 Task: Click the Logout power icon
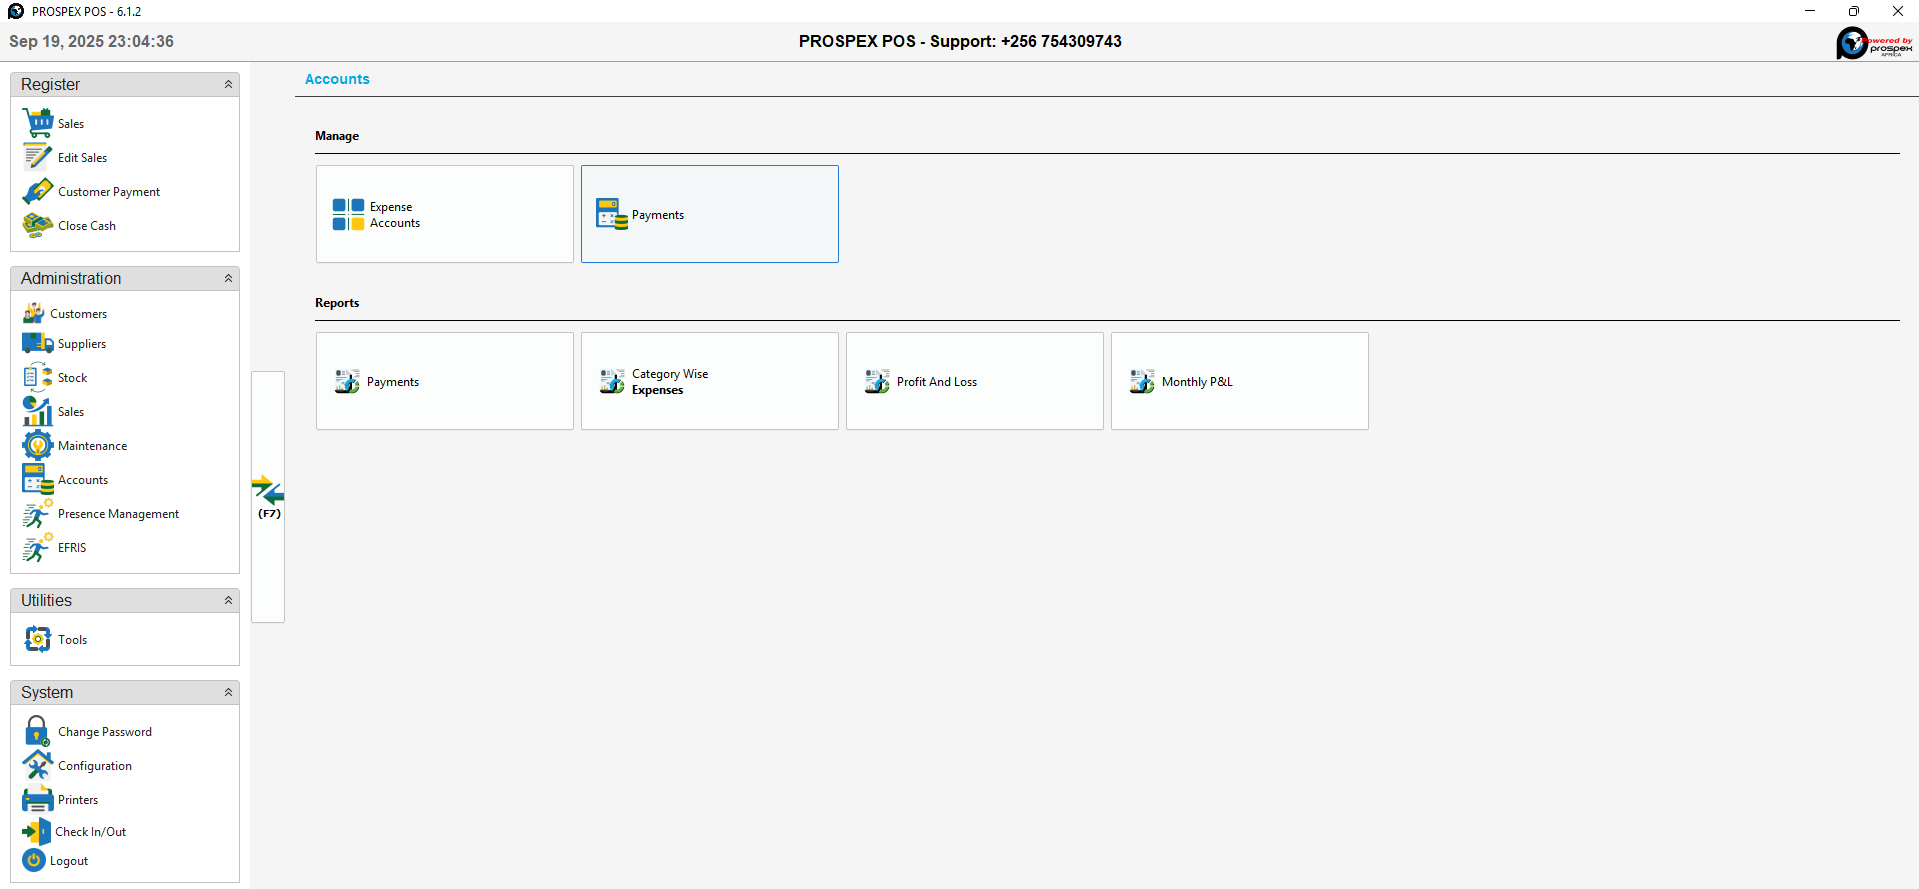coord(34,860)
